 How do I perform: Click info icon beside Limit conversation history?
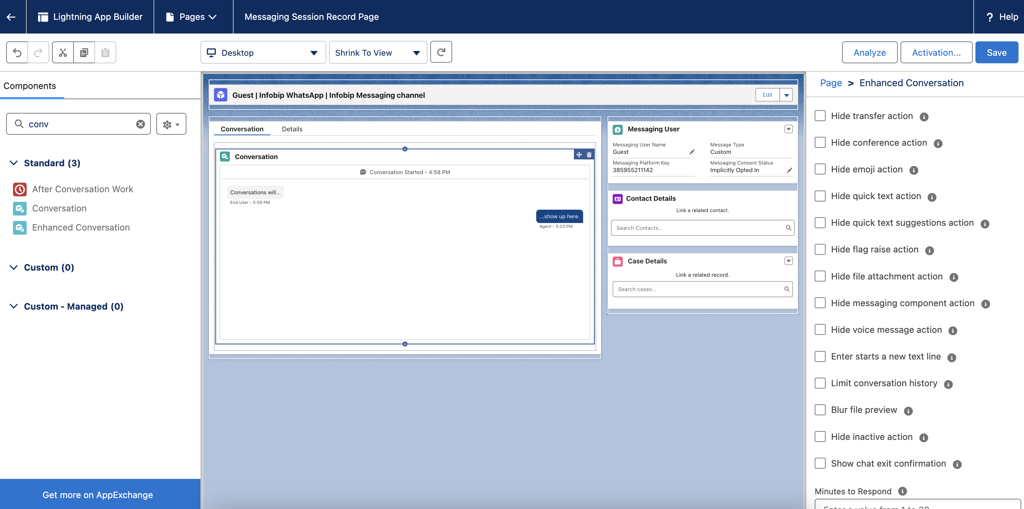[948, 384]
